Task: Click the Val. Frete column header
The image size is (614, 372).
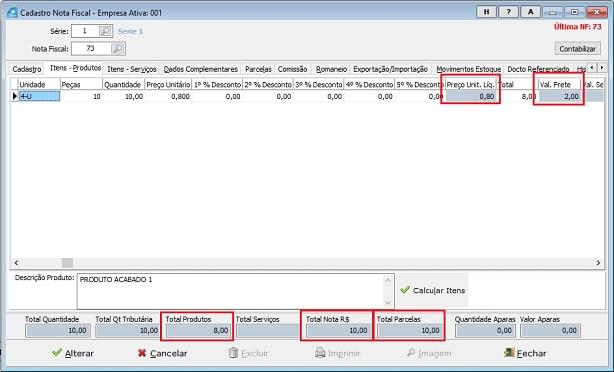Action: 560,85
